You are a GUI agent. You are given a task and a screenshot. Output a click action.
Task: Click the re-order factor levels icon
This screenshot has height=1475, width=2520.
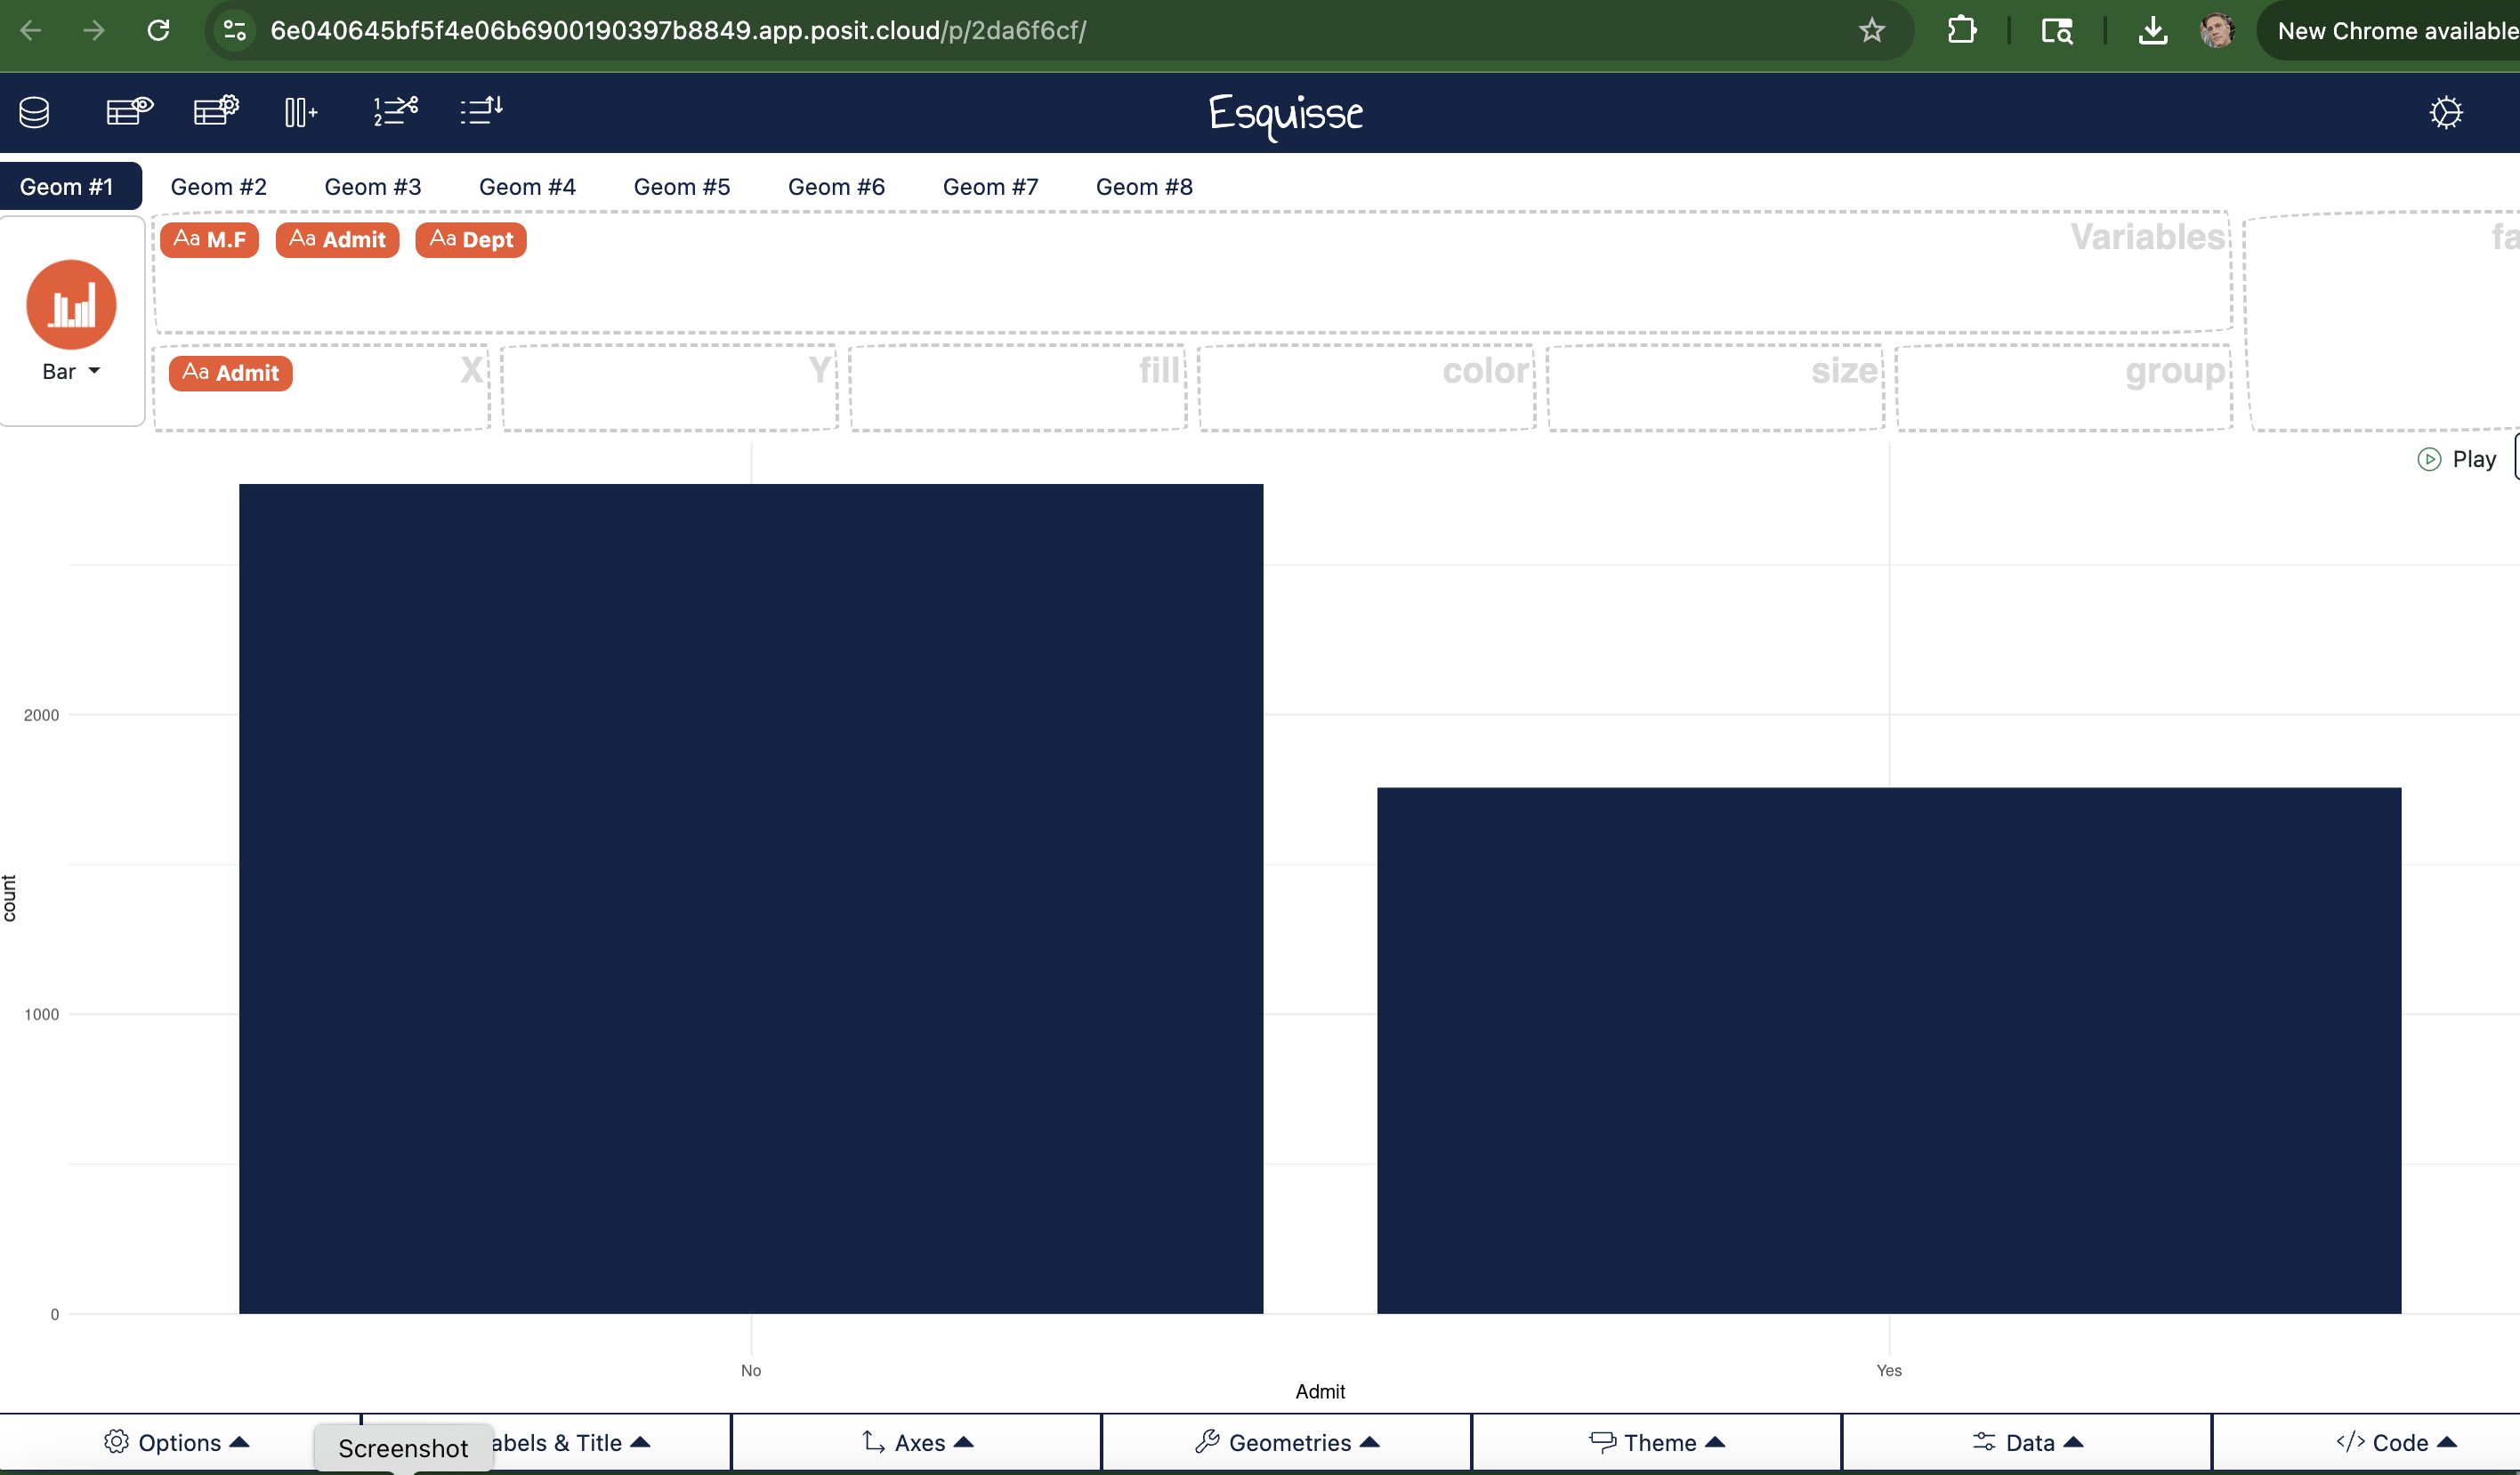tap(481, 110)
